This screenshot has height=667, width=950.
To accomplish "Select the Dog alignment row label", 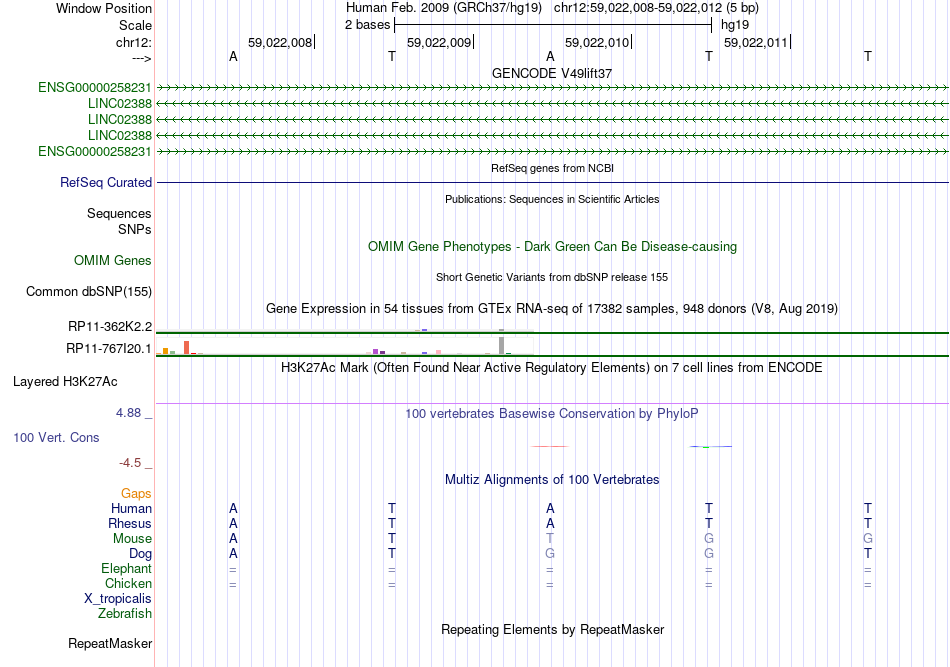I will 140,554.
